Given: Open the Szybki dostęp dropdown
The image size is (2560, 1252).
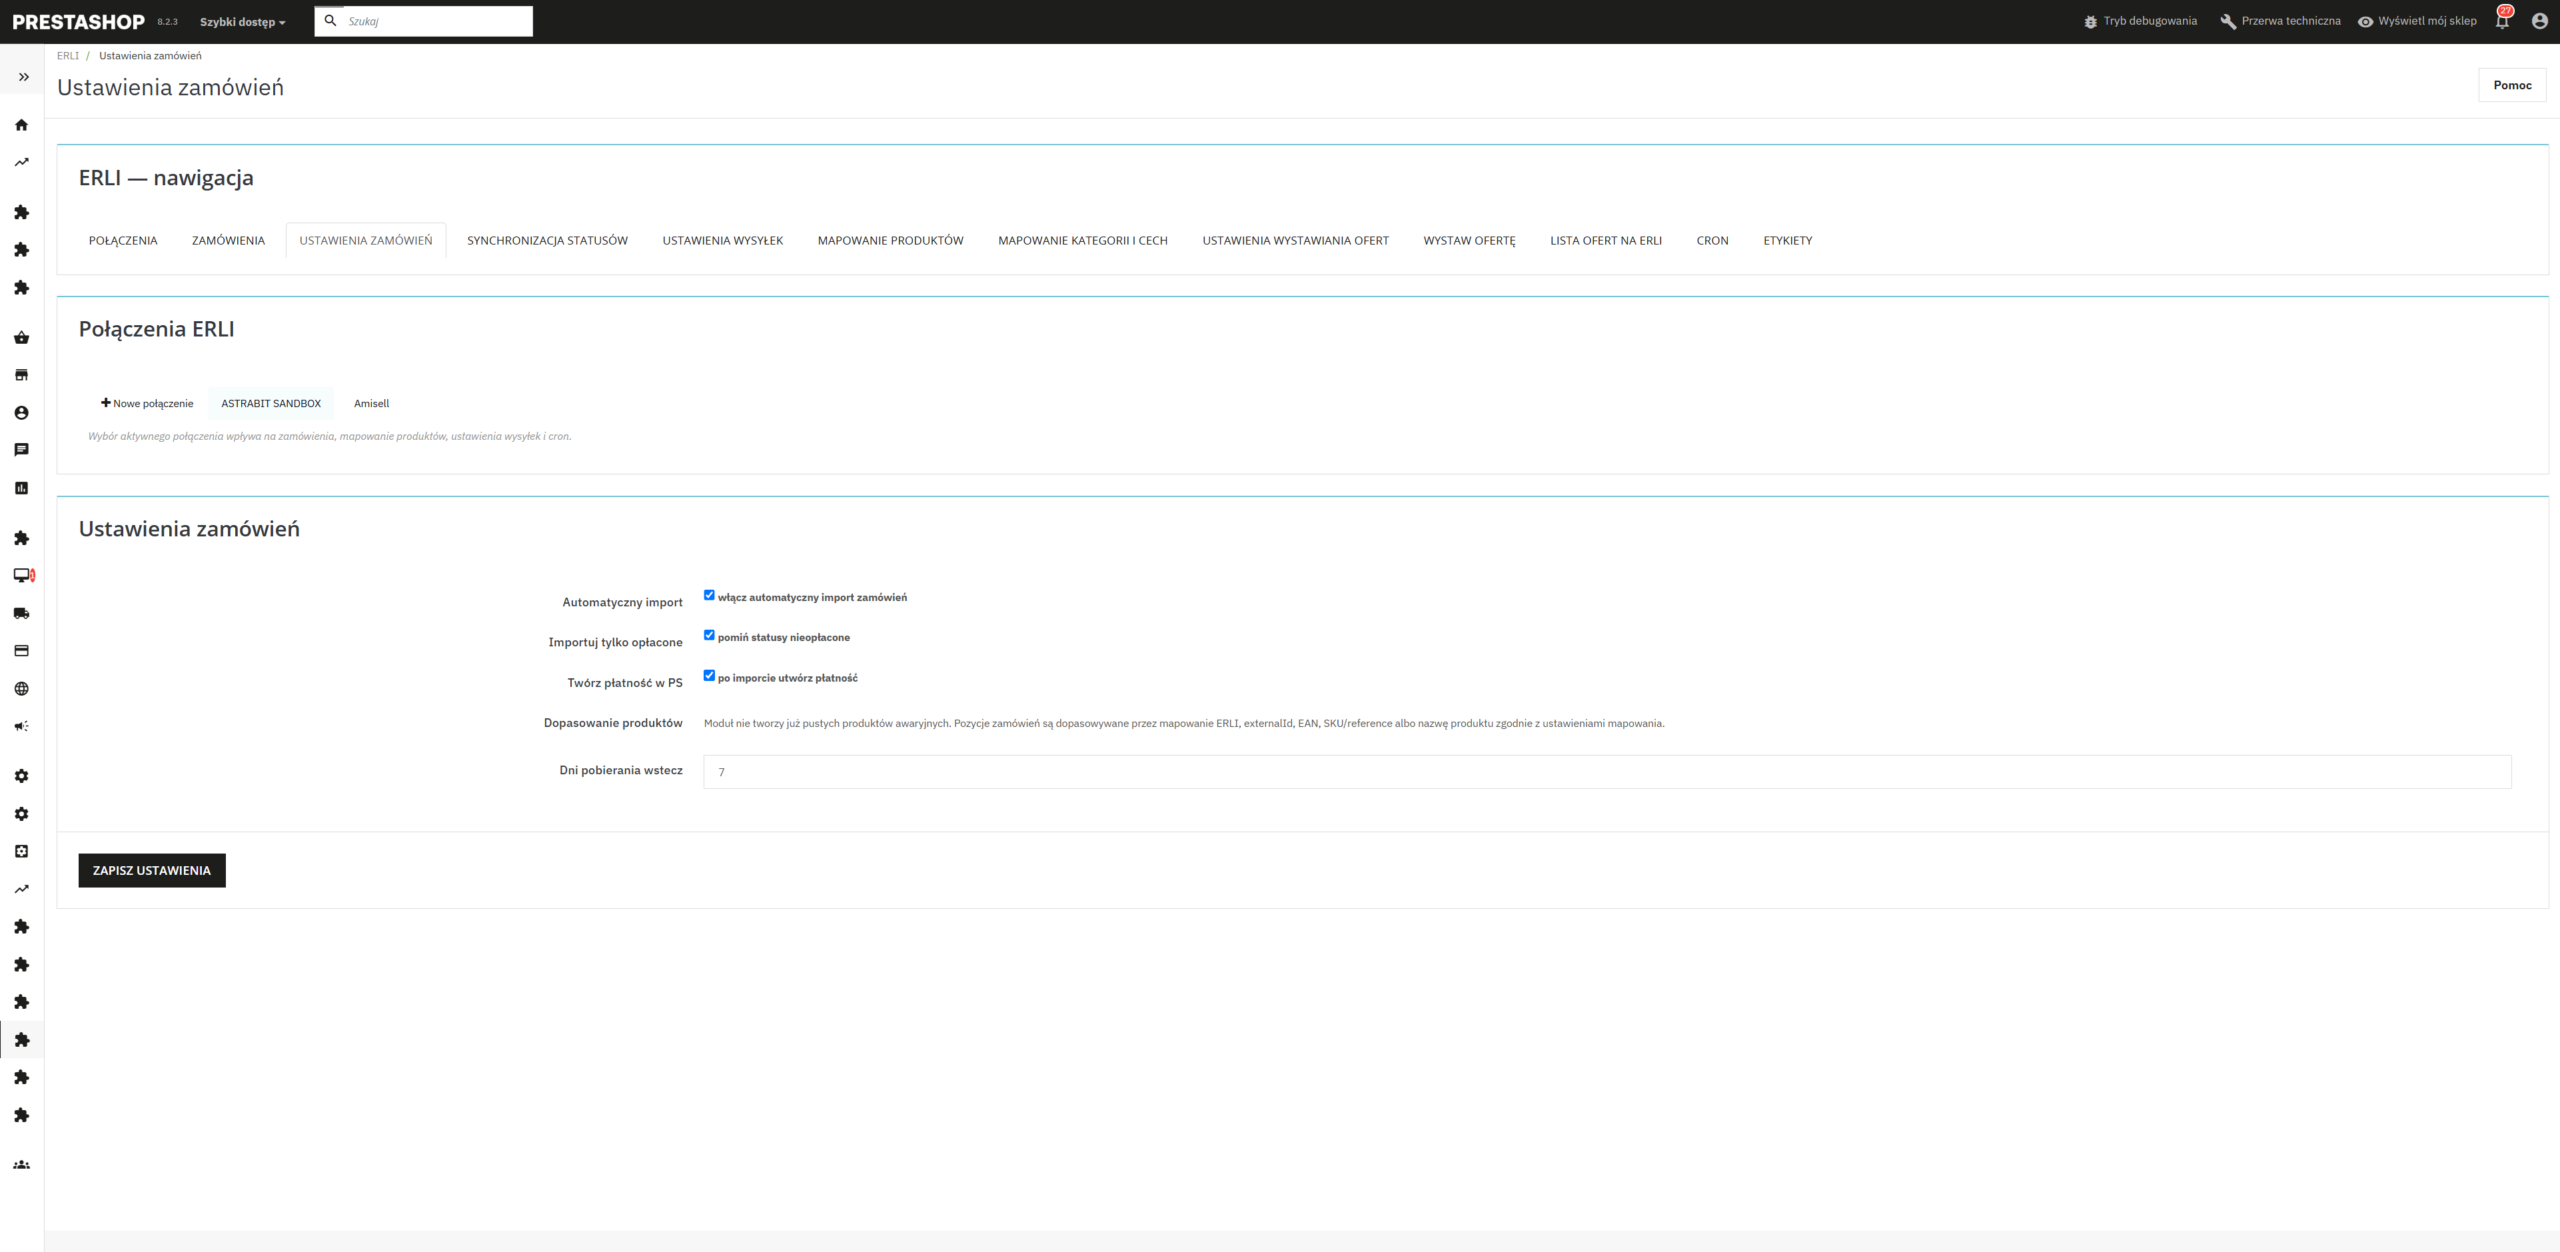Looking at the screenshot, I should tap(243, 22).
